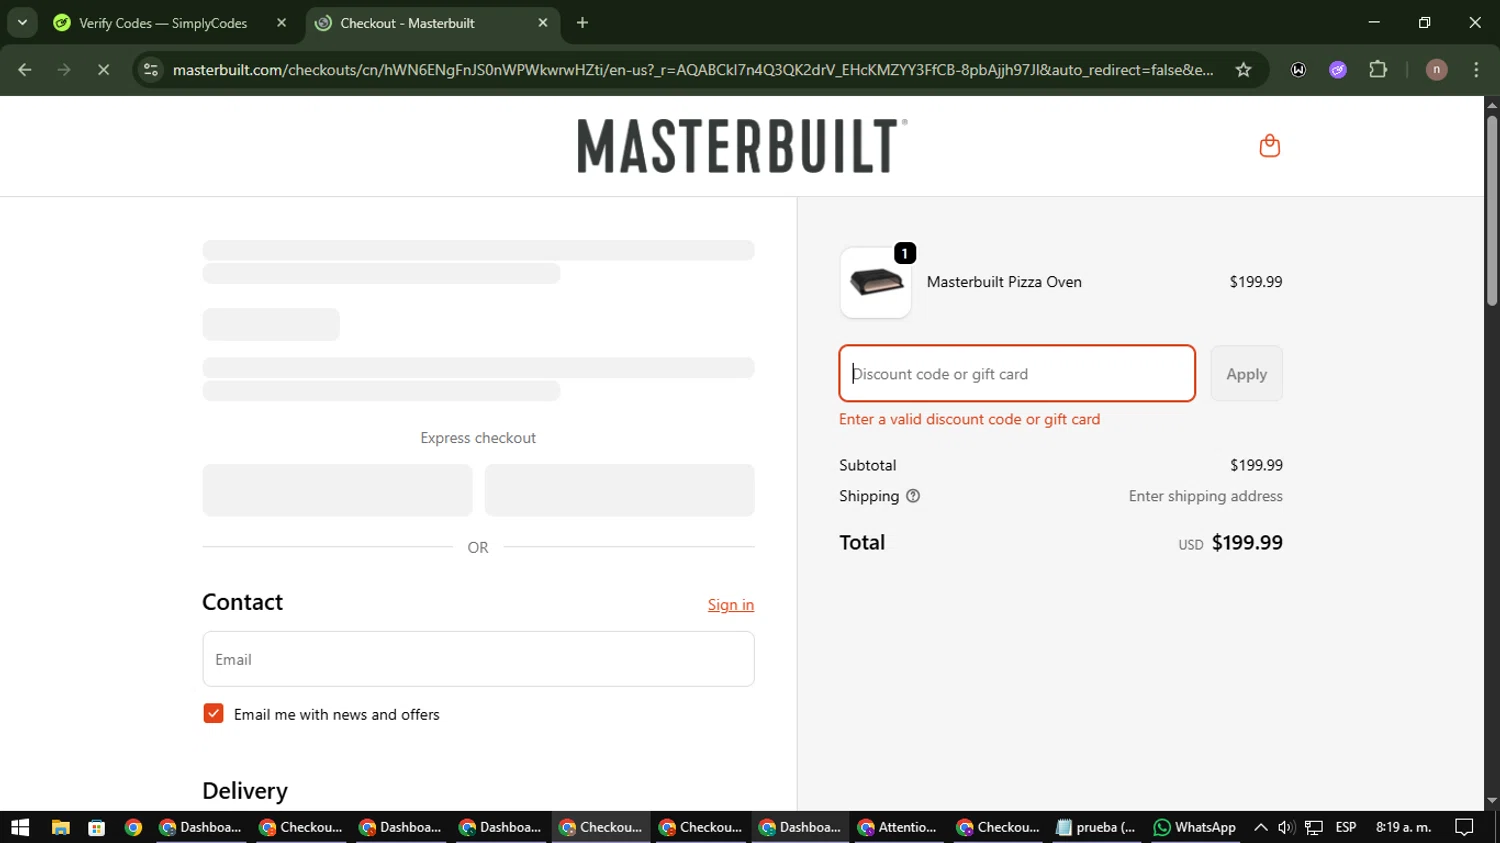
Task: Open the volume control in system tray
Action: [1287, 827]
